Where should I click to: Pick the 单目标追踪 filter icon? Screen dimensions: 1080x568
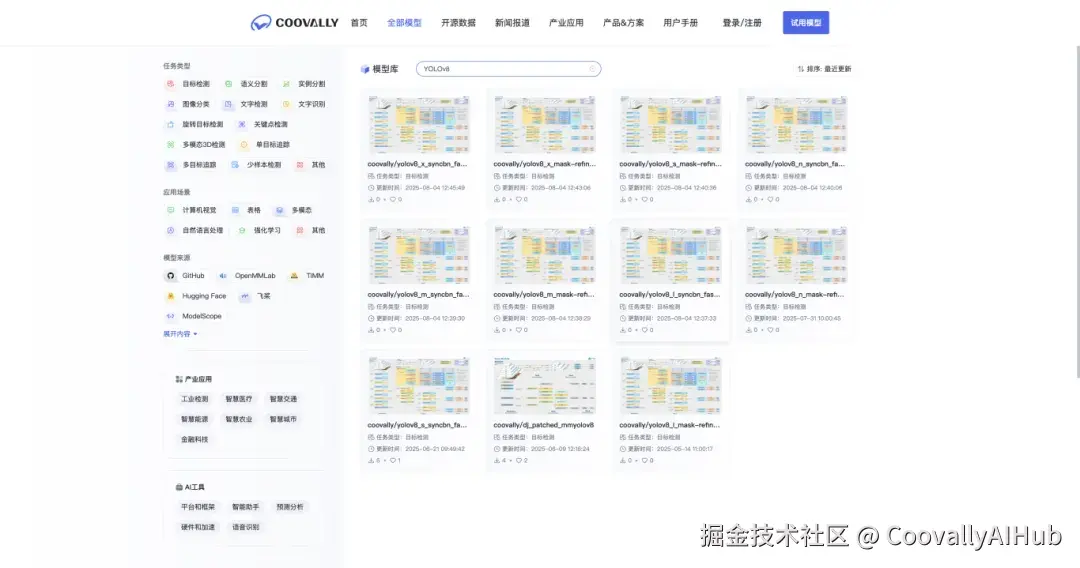pos(243,145)
